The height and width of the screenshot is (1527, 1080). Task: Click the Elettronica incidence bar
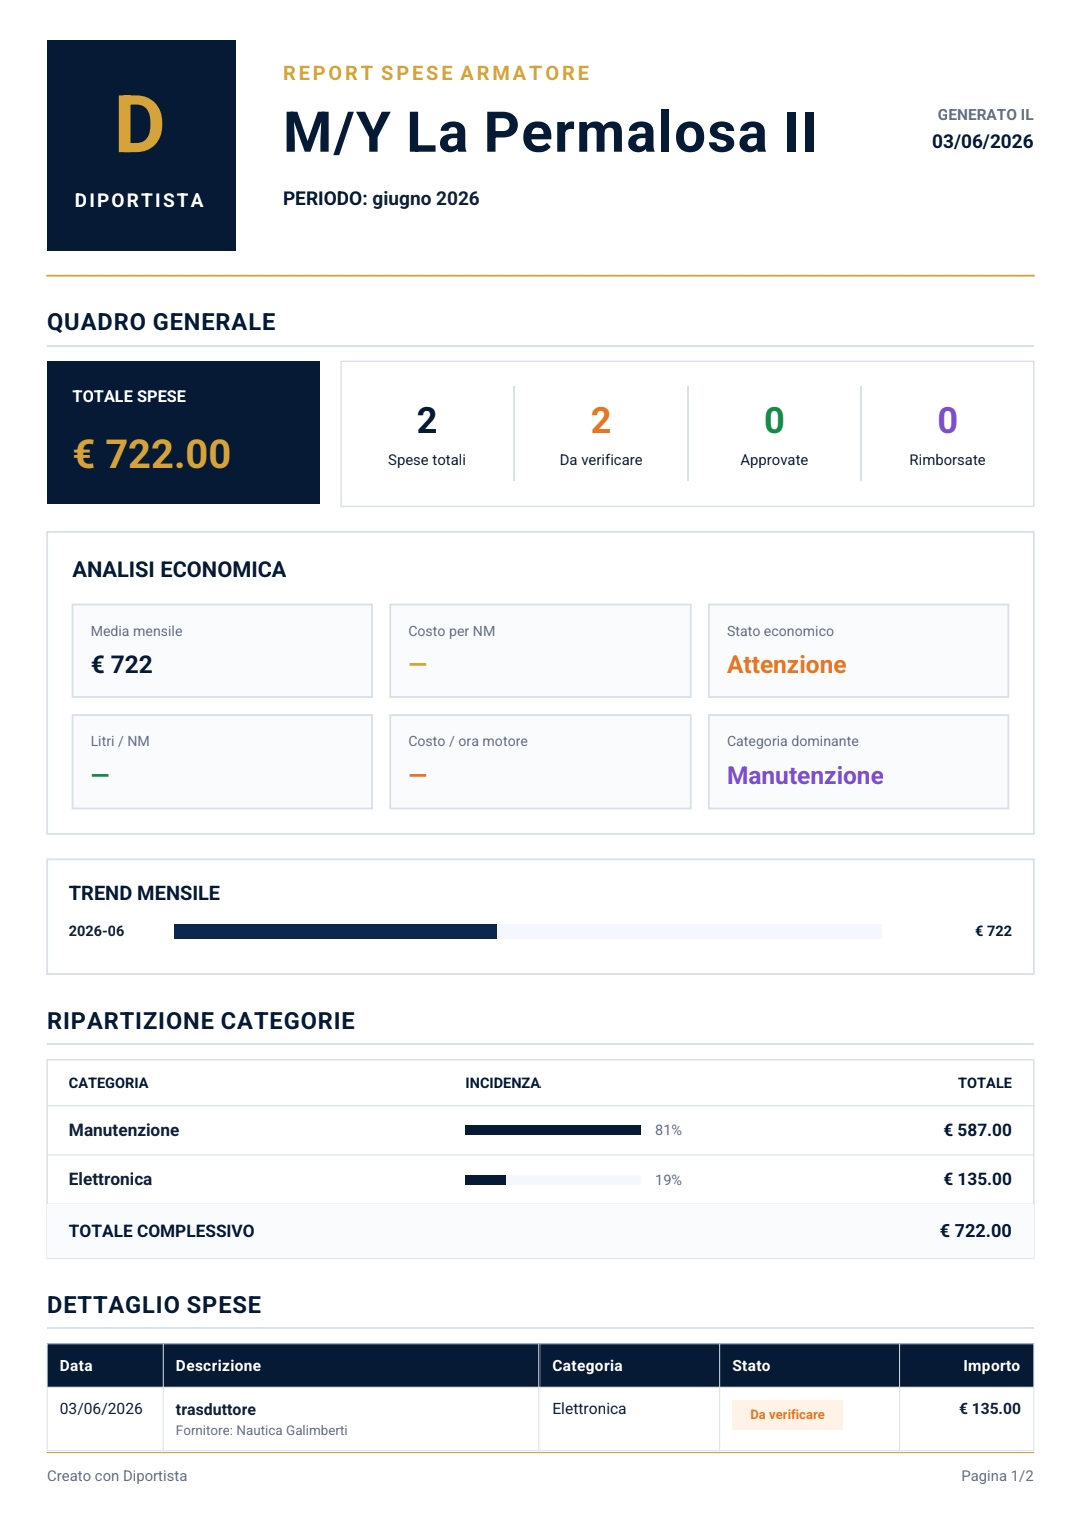[553, 1180]
